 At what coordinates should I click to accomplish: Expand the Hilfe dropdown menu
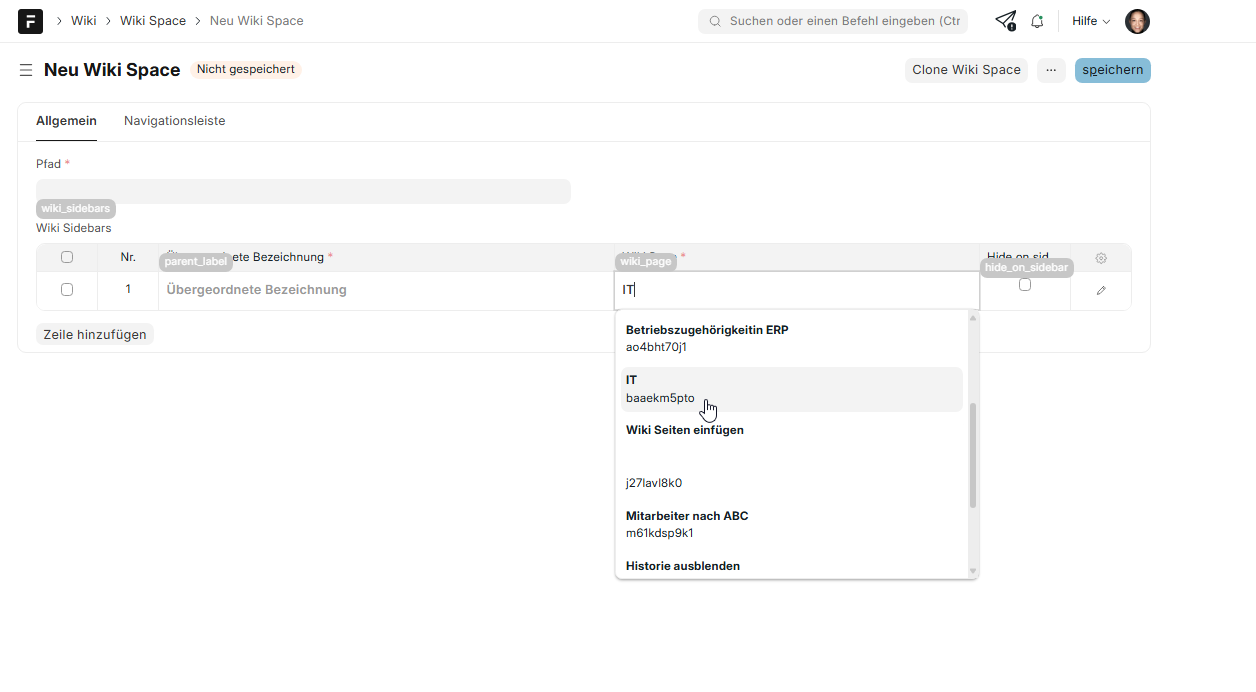1091,21
